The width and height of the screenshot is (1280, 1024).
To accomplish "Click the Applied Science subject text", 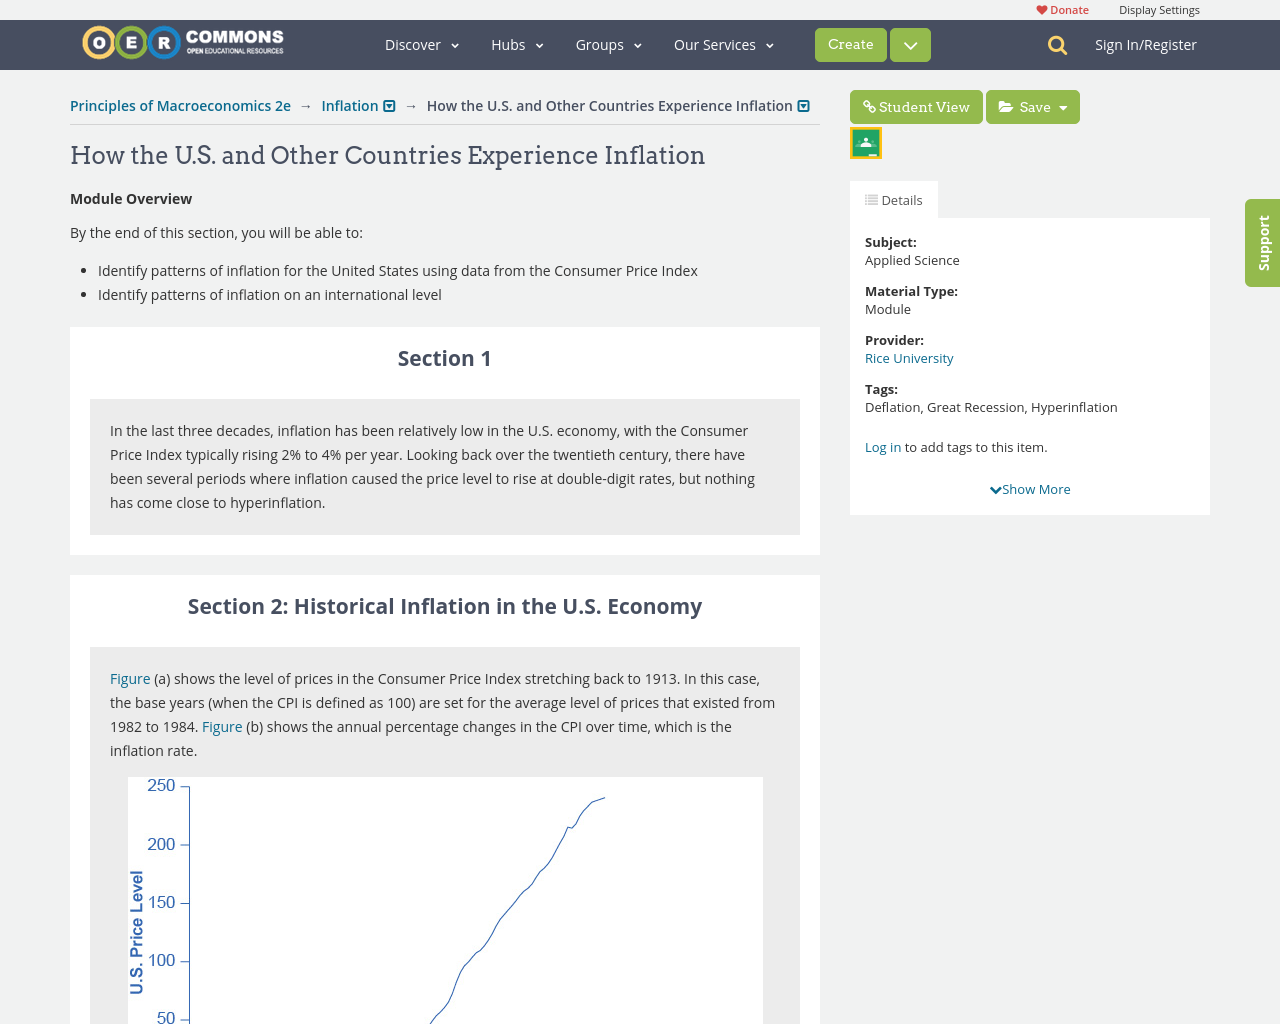I will coord(912,260).
